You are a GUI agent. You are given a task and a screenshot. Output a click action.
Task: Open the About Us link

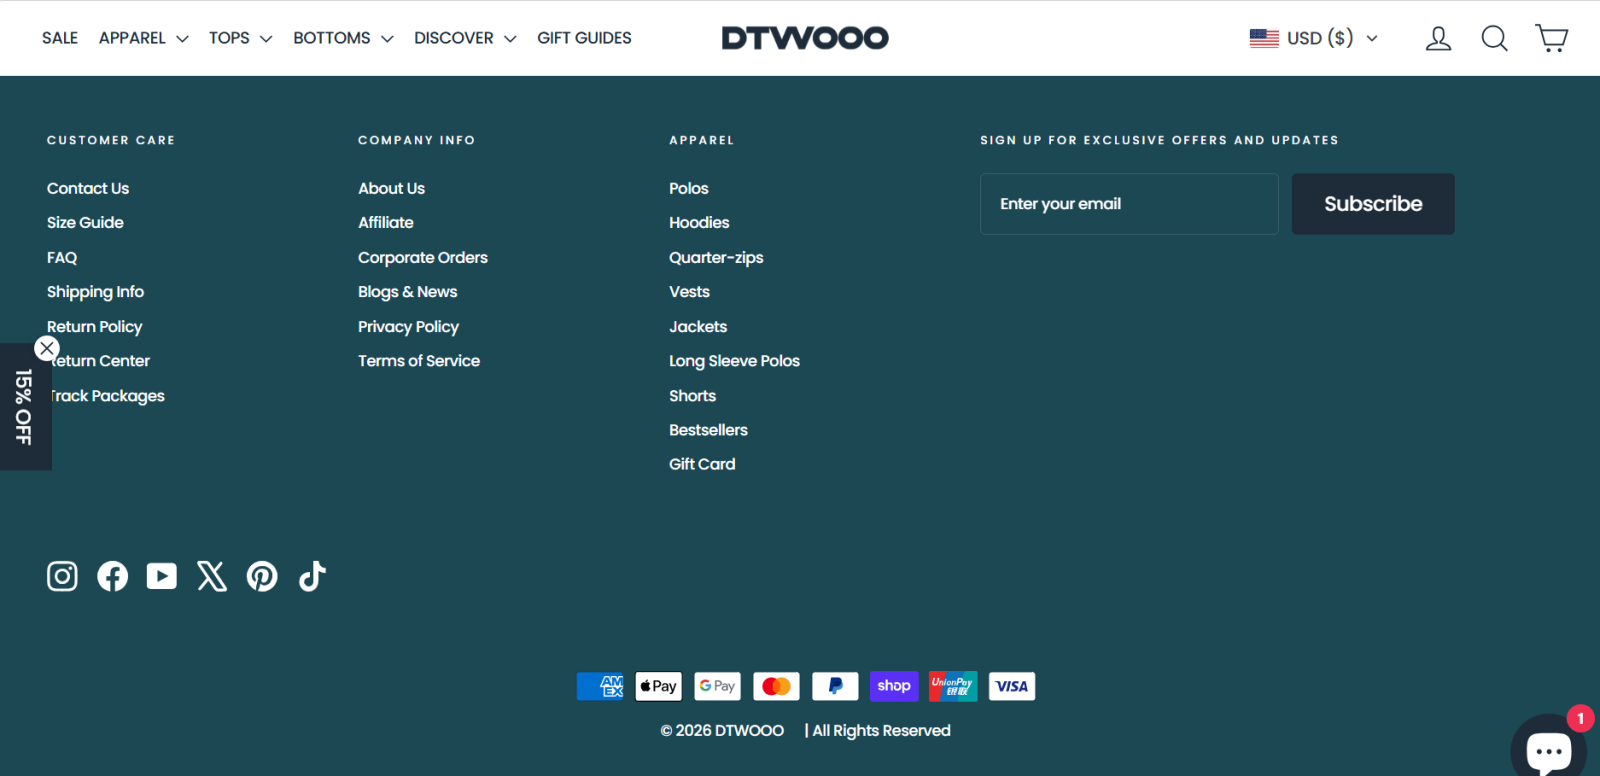point(391,188)
